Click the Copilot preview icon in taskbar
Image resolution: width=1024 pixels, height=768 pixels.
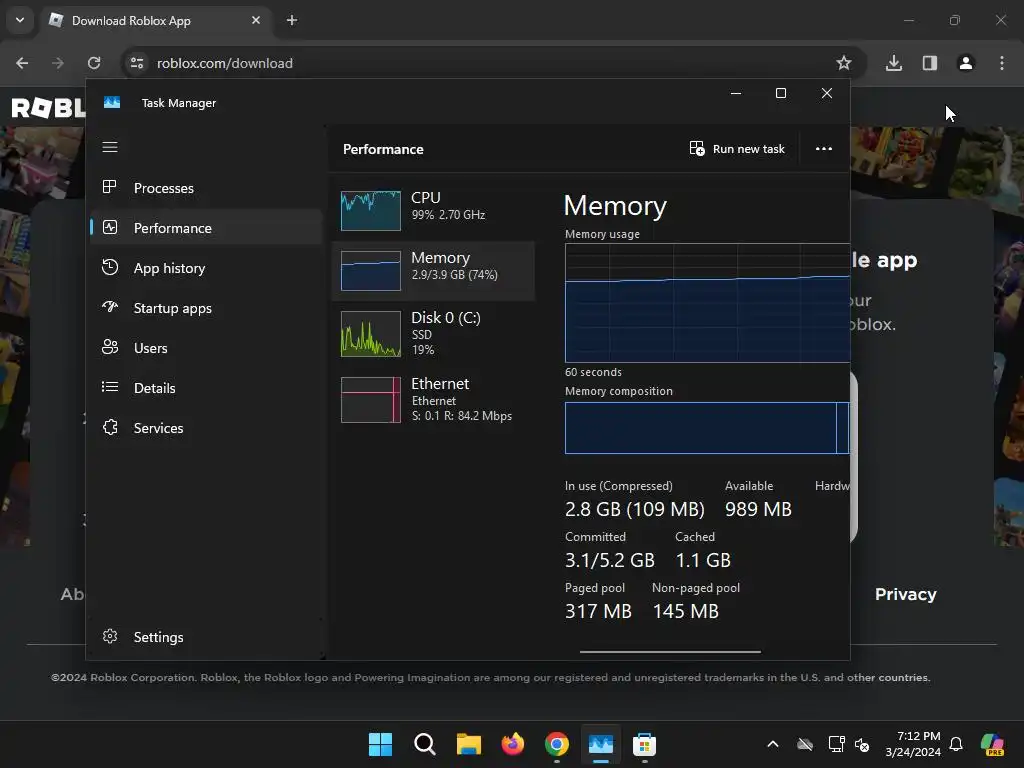click(x=993, y=744)
